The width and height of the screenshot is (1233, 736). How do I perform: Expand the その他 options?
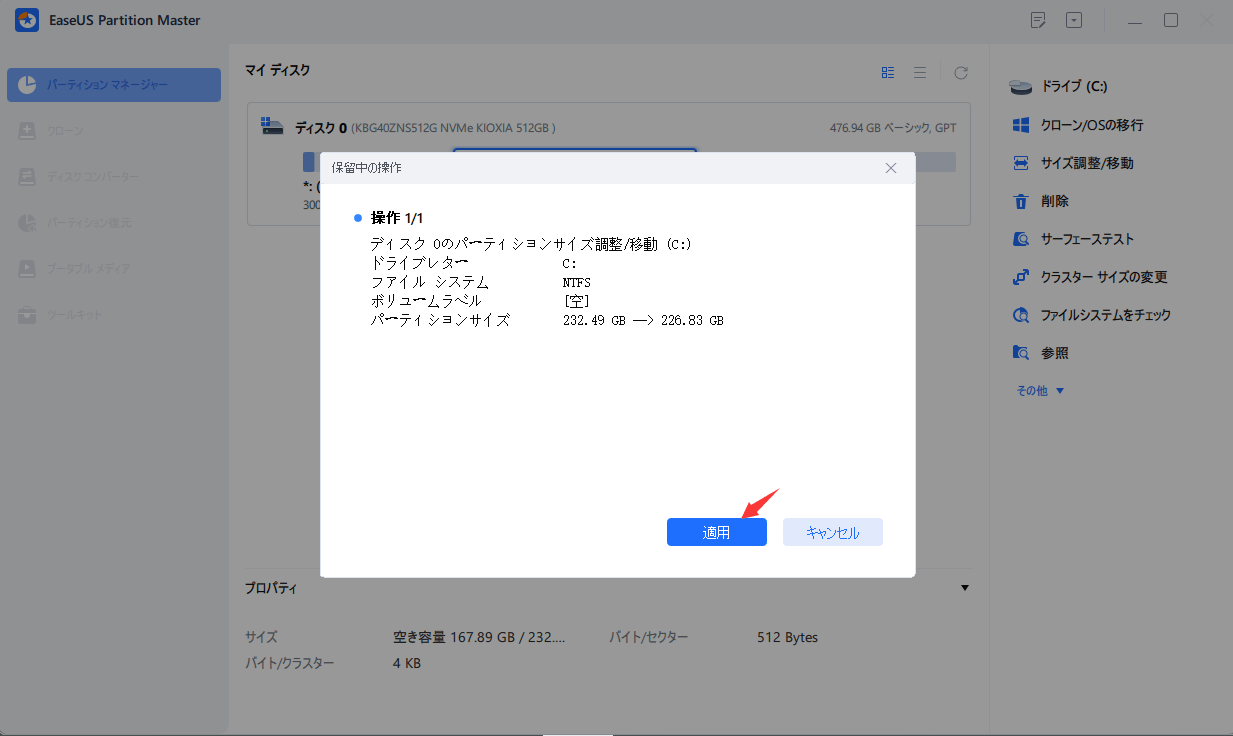tap(1040, 390)
